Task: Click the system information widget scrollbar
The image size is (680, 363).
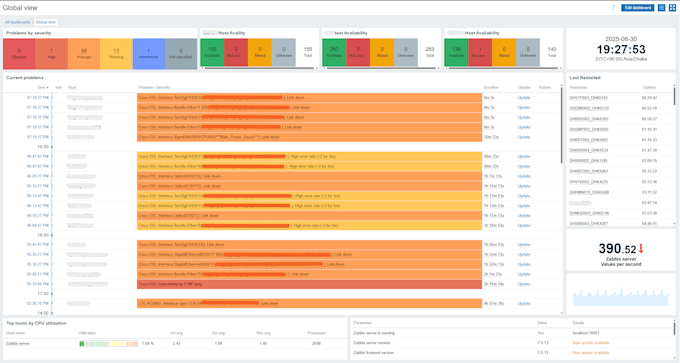Action: coord(674,328)
